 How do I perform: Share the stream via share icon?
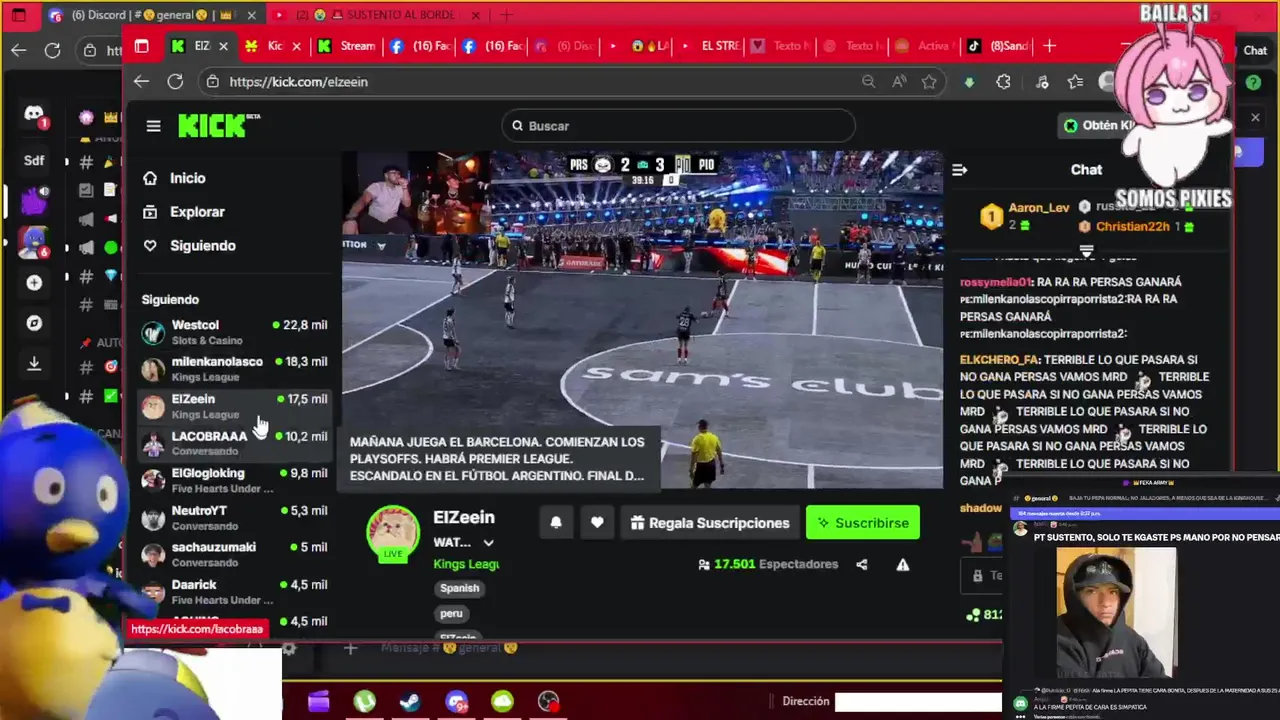pyautogui.click(x=862, y=565)
